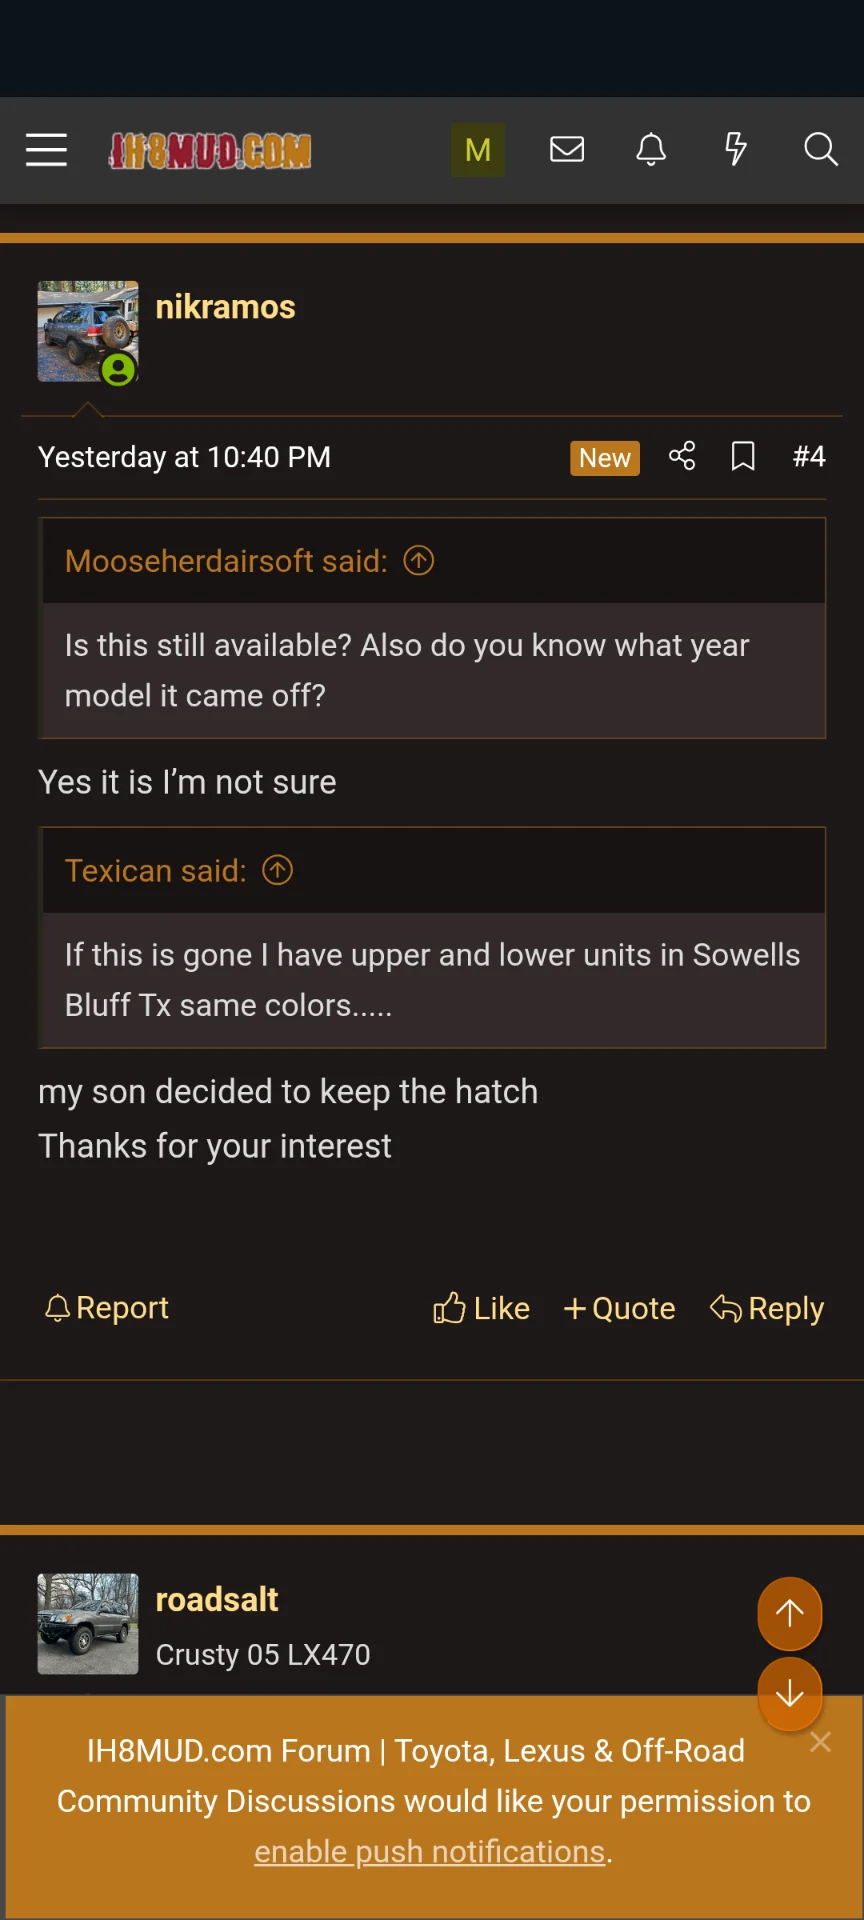This screenshot has height=1920, width=864.
Task: Share post #4 via share icon
Action: coord(682,457)
